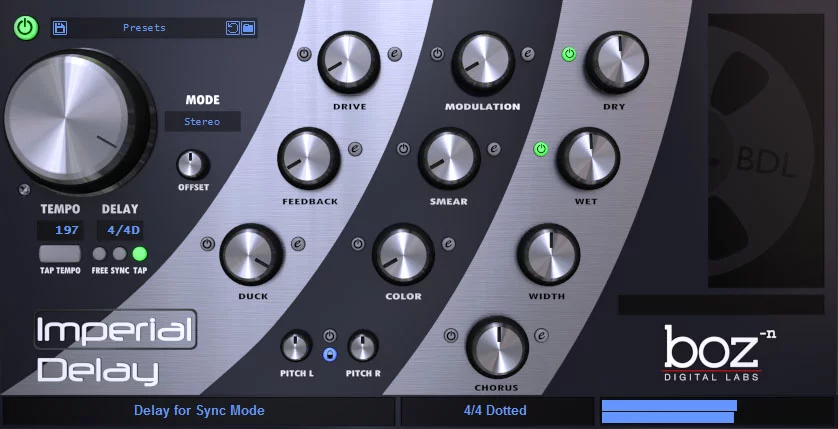The image size is (838, 429).
Task: Click the Width knob
Action: tap(548, 254)
